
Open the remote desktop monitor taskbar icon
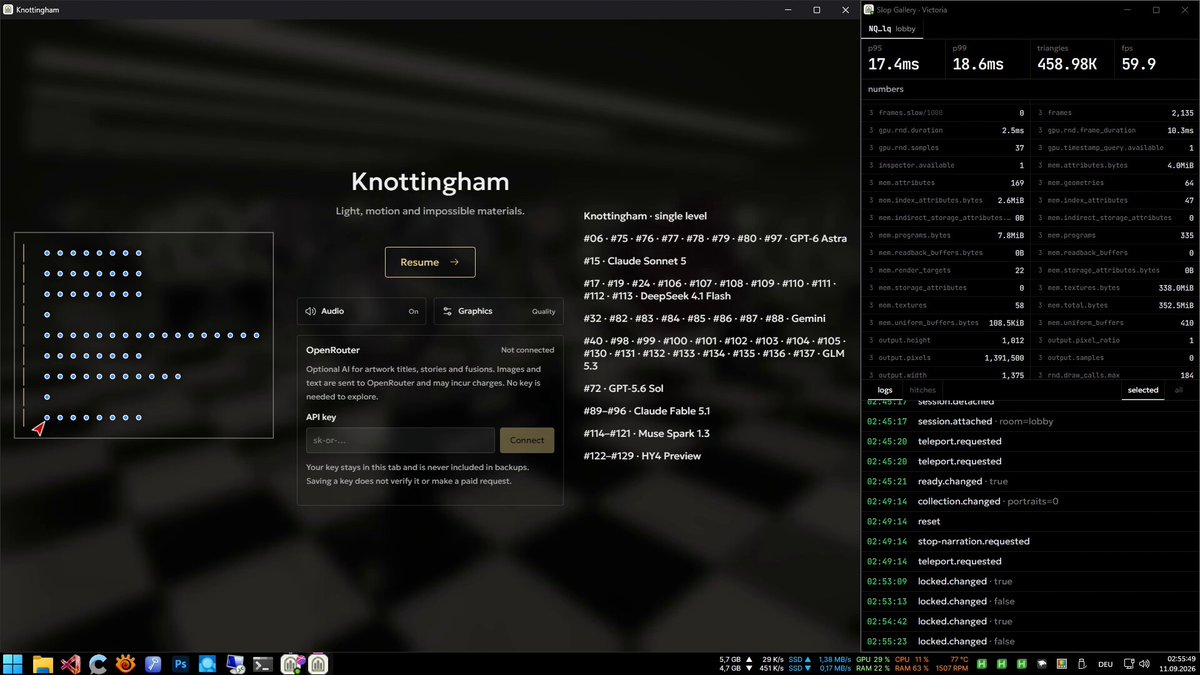(x=236, y=663)
